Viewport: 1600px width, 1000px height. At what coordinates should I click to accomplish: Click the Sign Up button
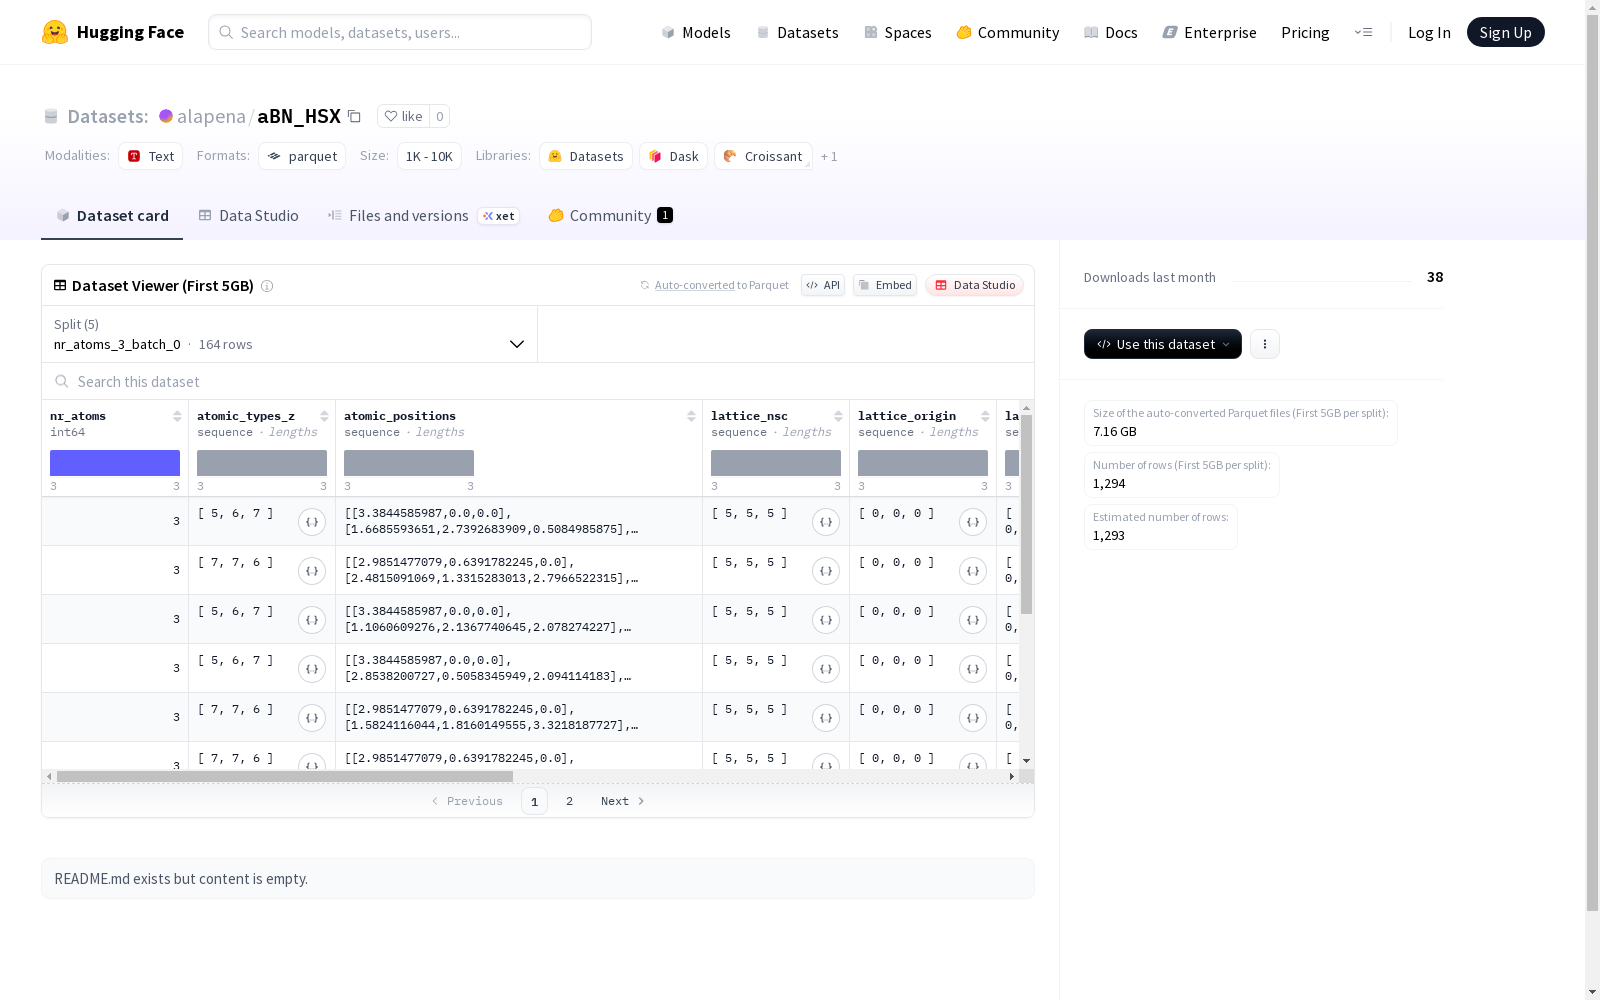(1506, 32)
